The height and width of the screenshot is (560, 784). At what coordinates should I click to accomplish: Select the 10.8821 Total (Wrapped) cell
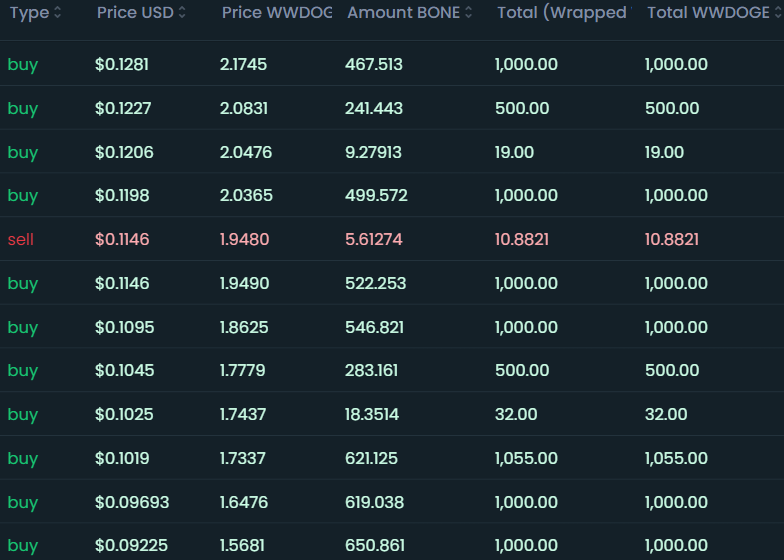point(522,240)
